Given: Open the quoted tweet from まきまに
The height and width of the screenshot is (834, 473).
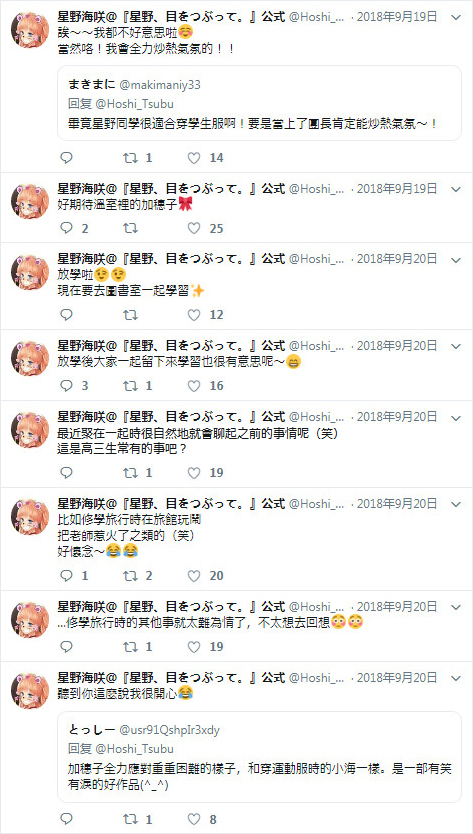Looking at the screenshot, I should (x=259, y=103).
